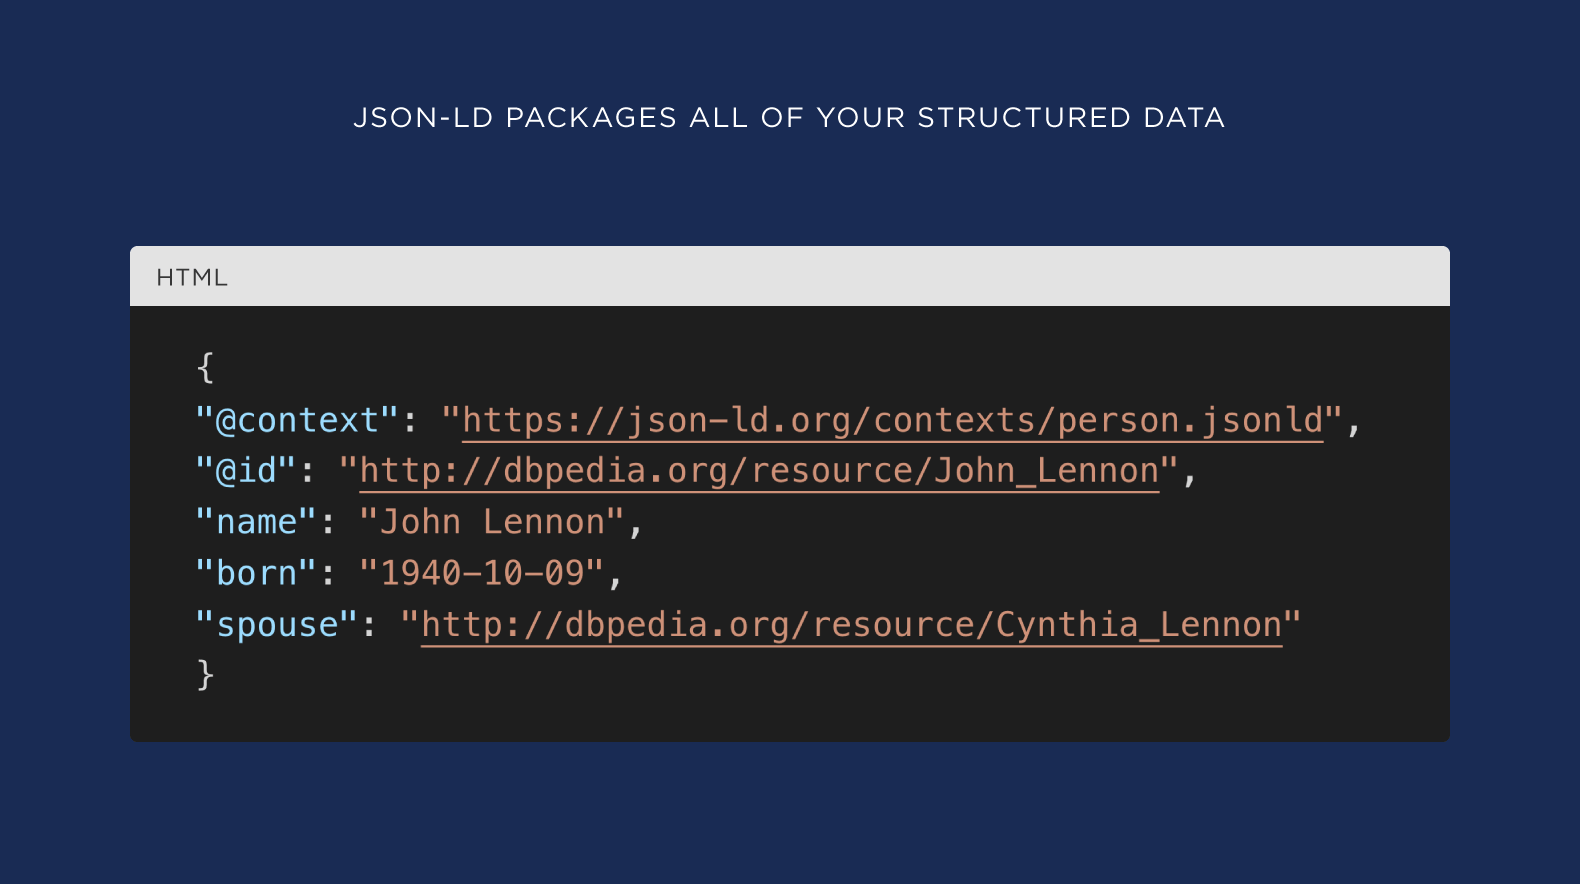Click the "@id" key in the code
The image size is (1580, 884).
tap(246, 471)
